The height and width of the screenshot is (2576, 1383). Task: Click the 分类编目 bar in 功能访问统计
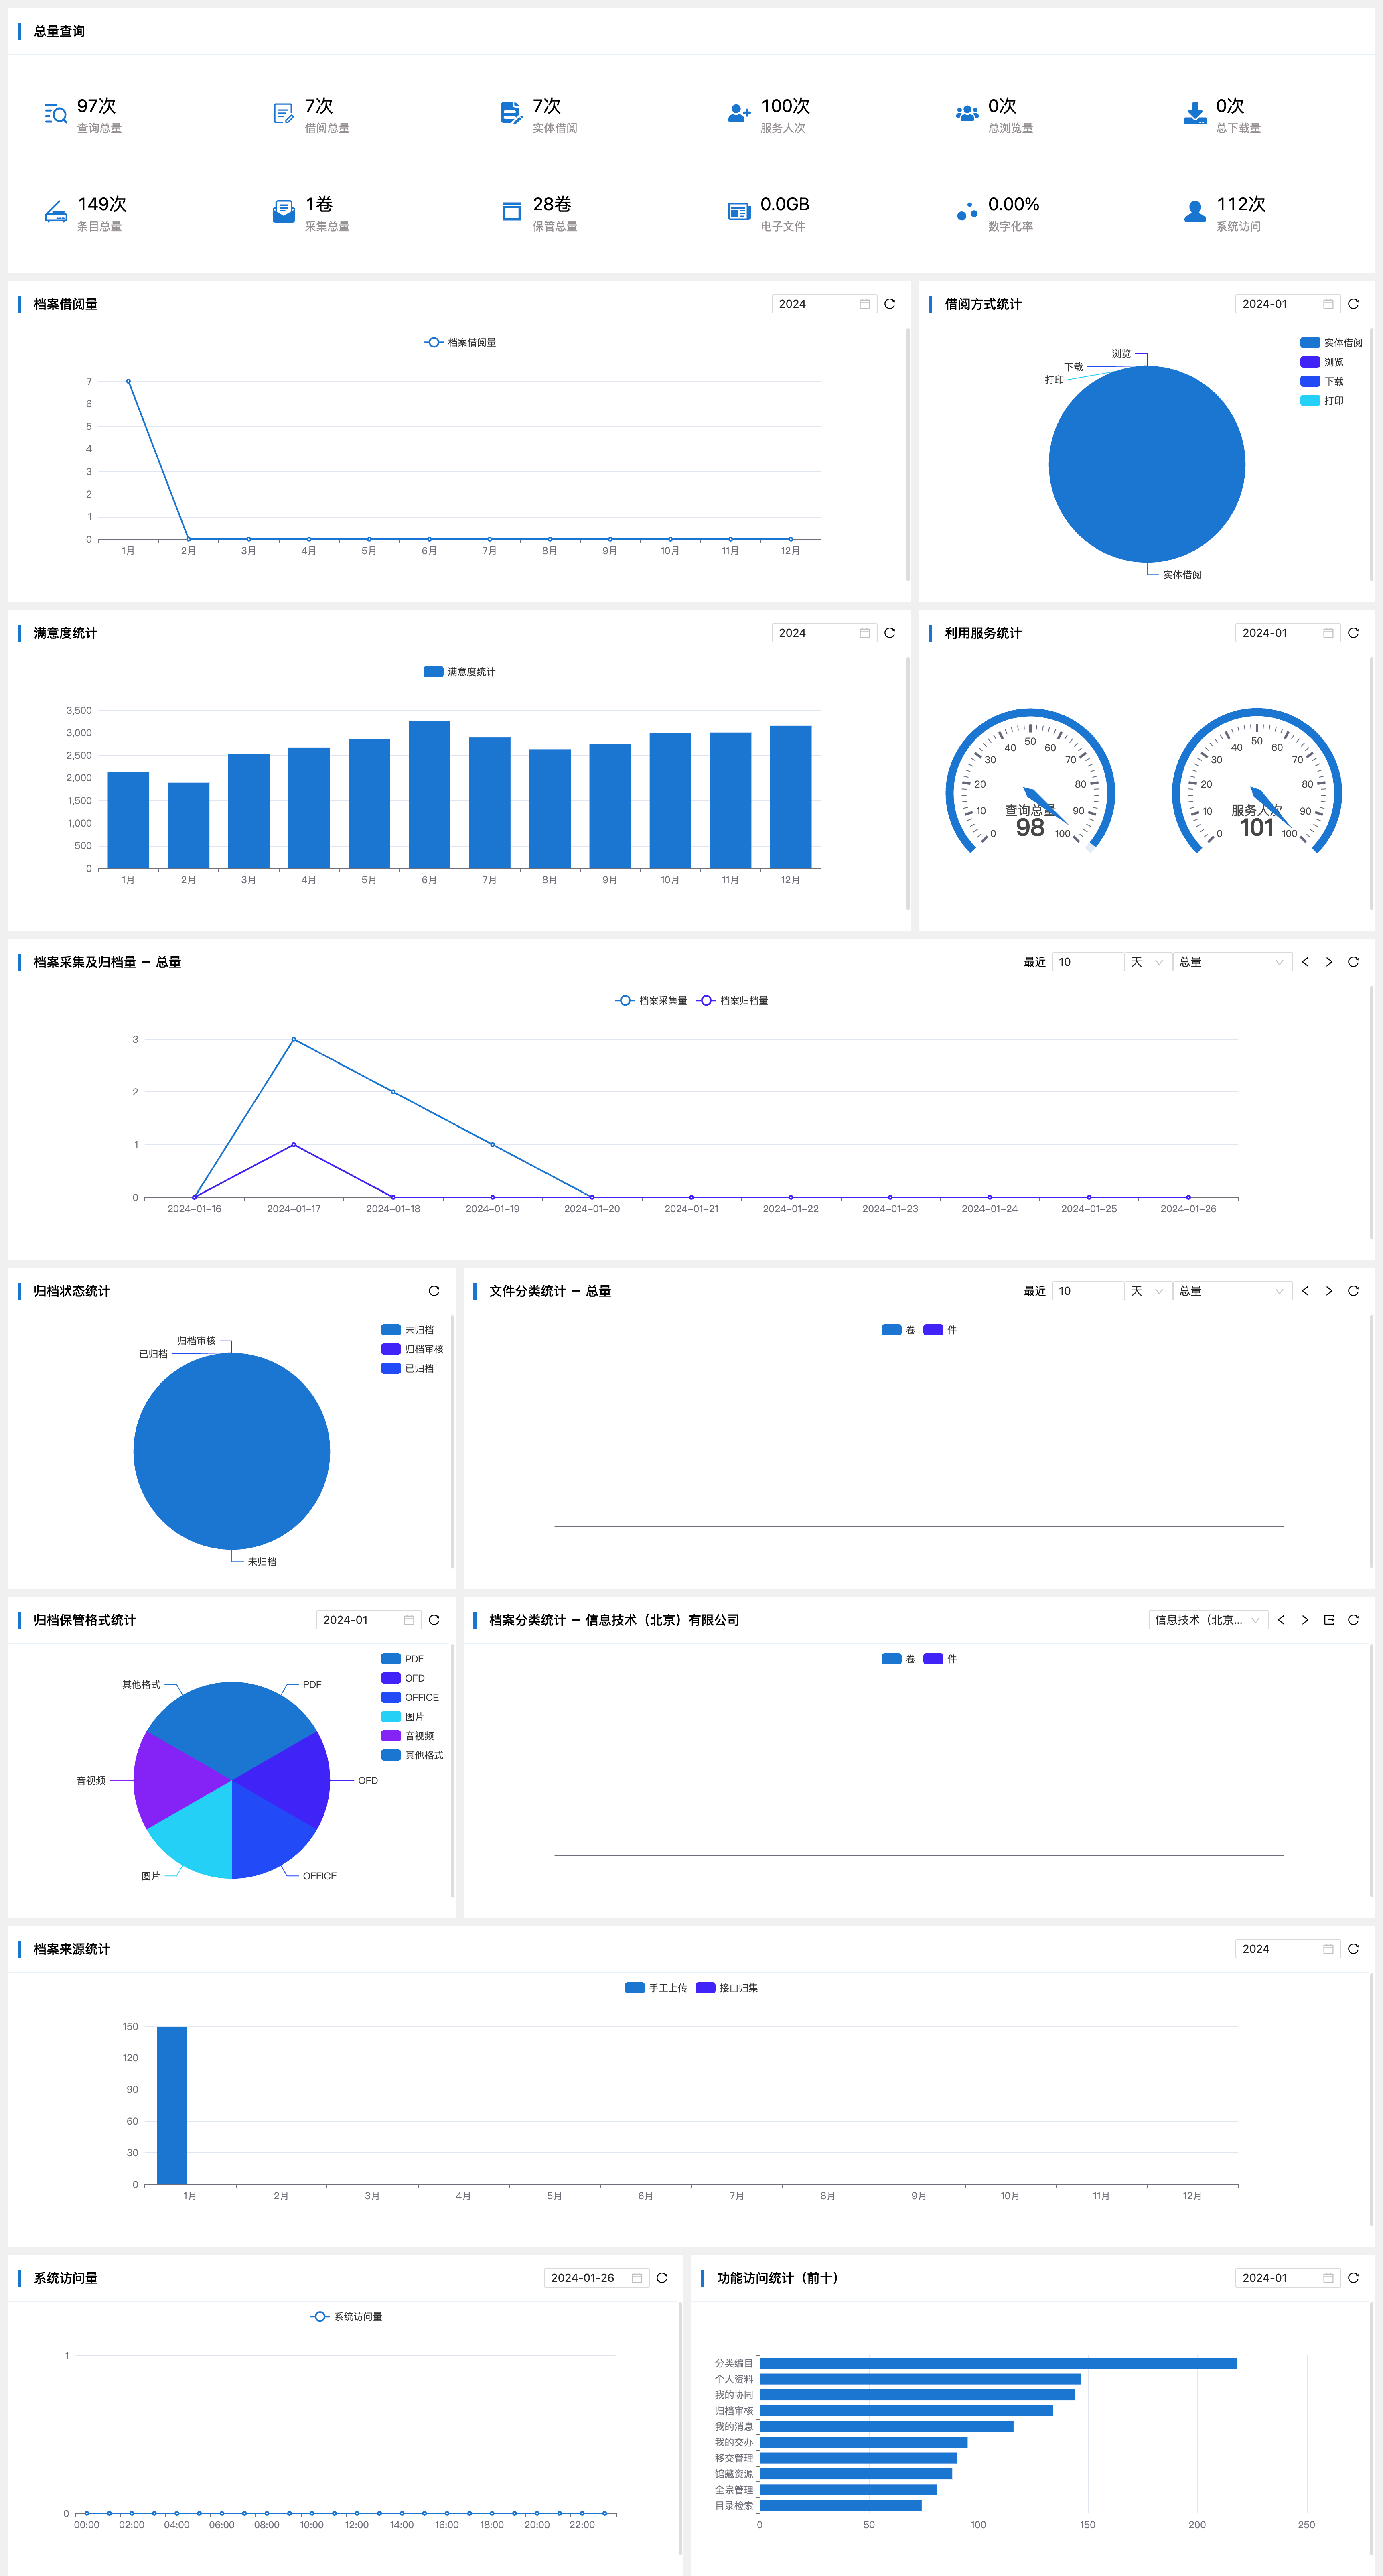998,2363
